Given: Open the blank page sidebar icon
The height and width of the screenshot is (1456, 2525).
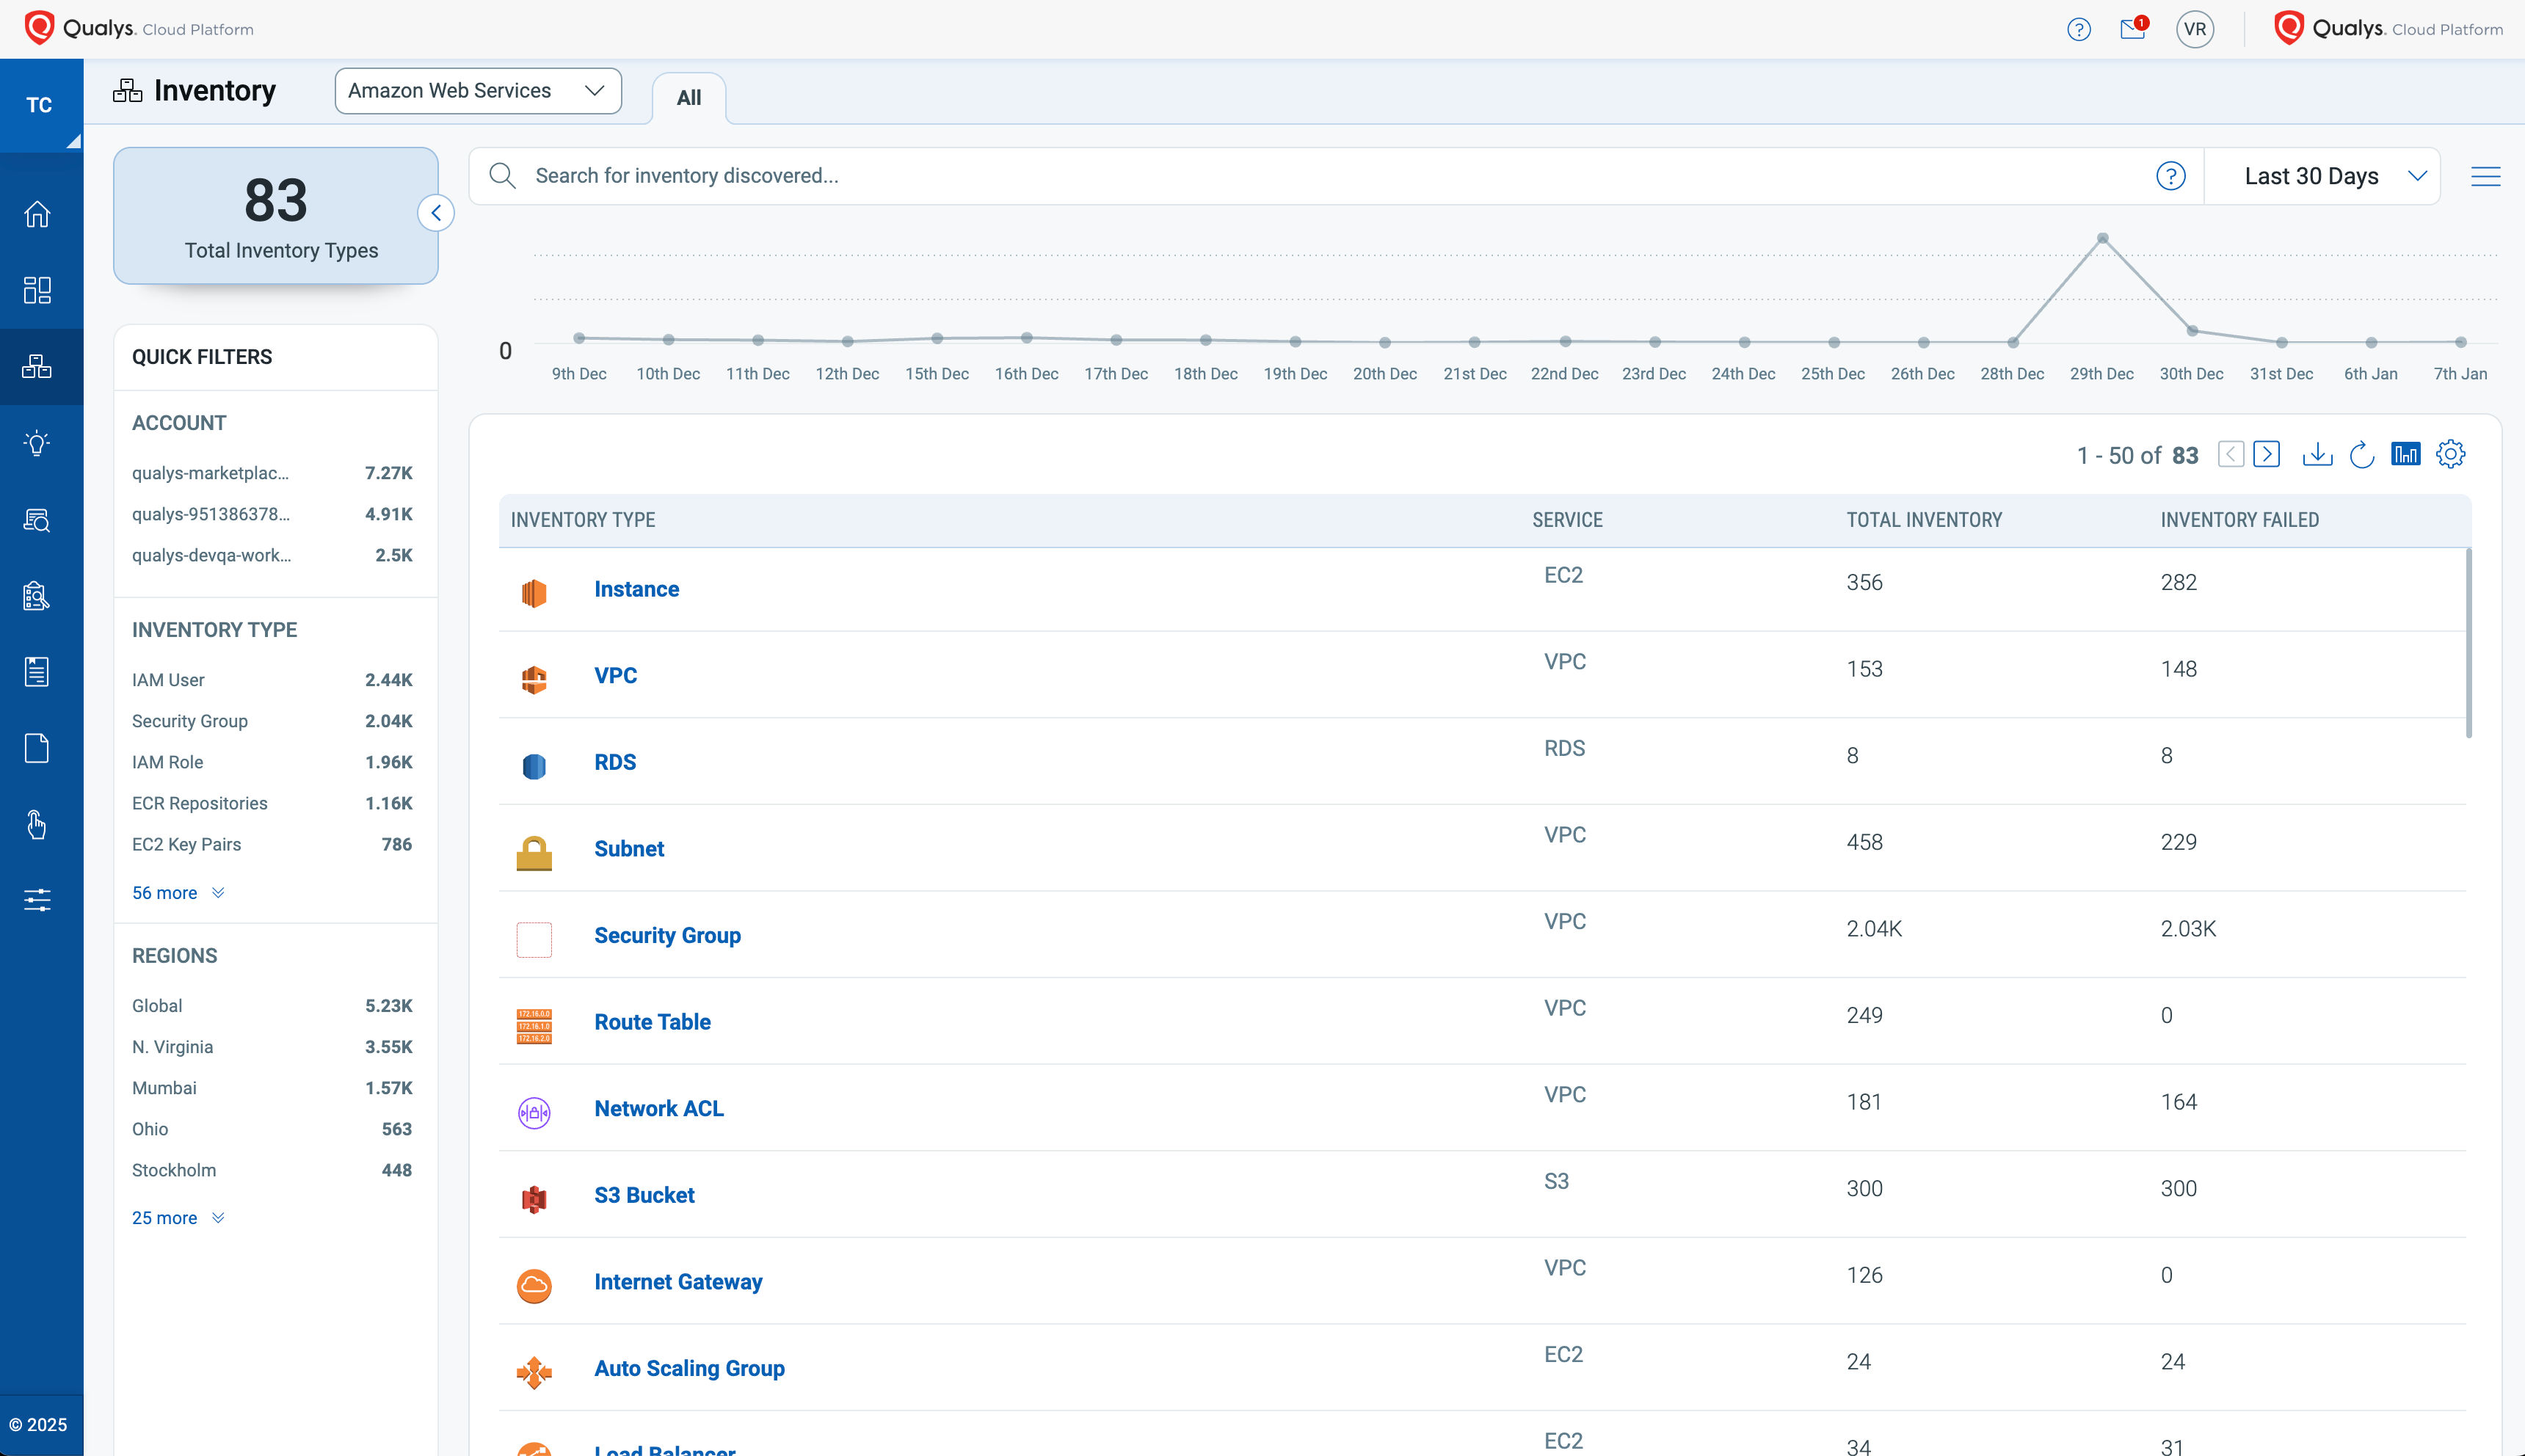Looking at the screenshot, I should pyautogui.click(x=37, y=748).
